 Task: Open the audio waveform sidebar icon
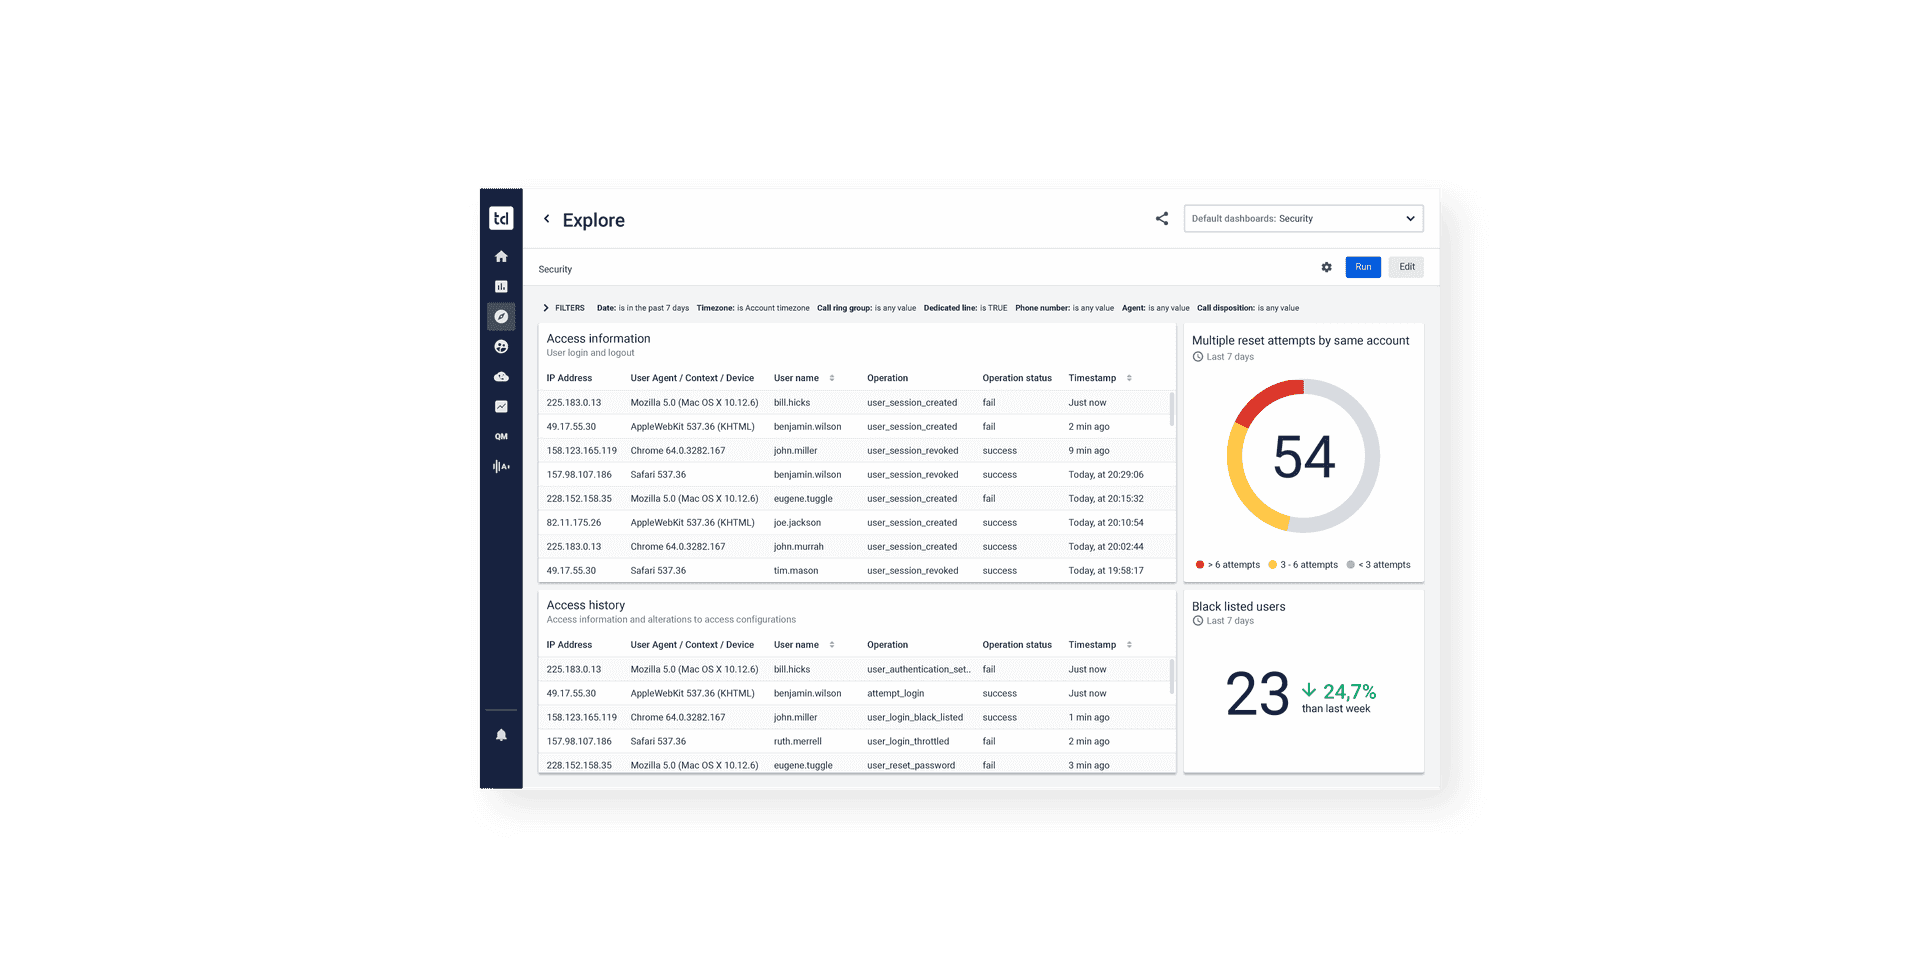click(x=501, y=466)
